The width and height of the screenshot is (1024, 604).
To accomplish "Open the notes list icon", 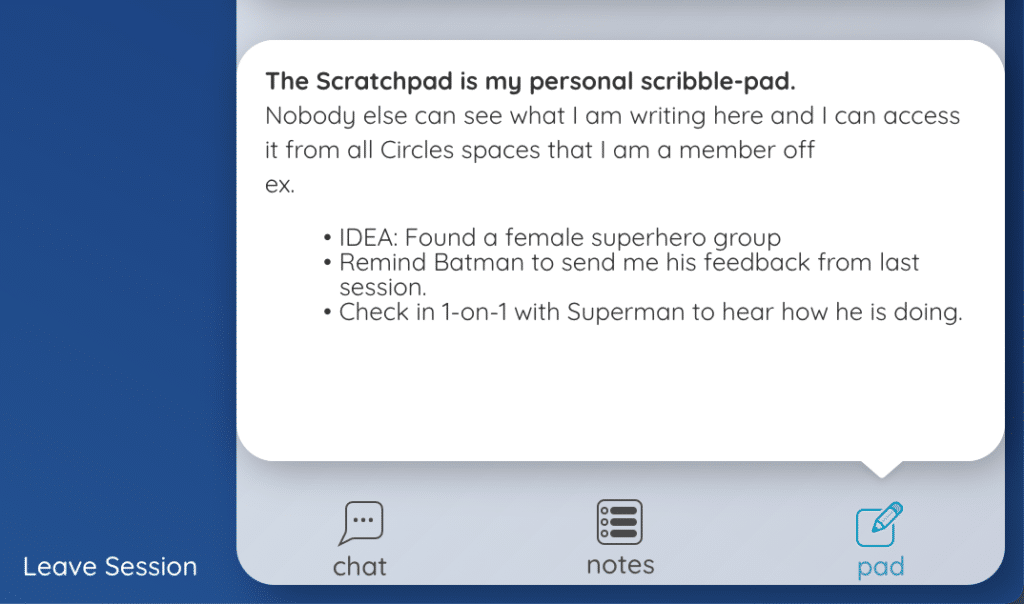I will (x=620, y=522).
